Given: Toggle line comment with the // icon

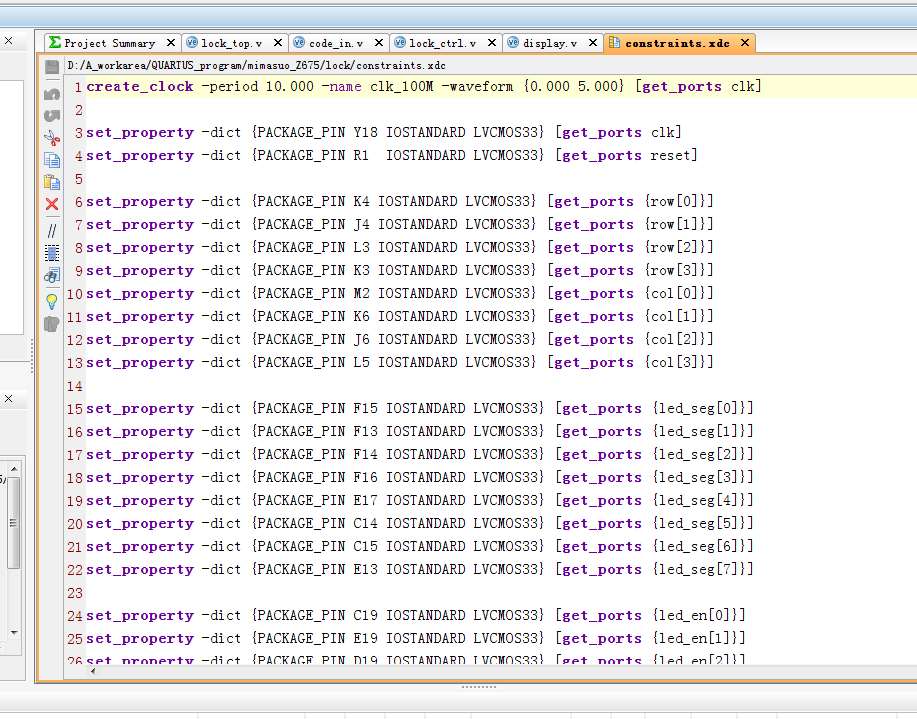Looking at the screenshot, I should (x=52, y=230).
